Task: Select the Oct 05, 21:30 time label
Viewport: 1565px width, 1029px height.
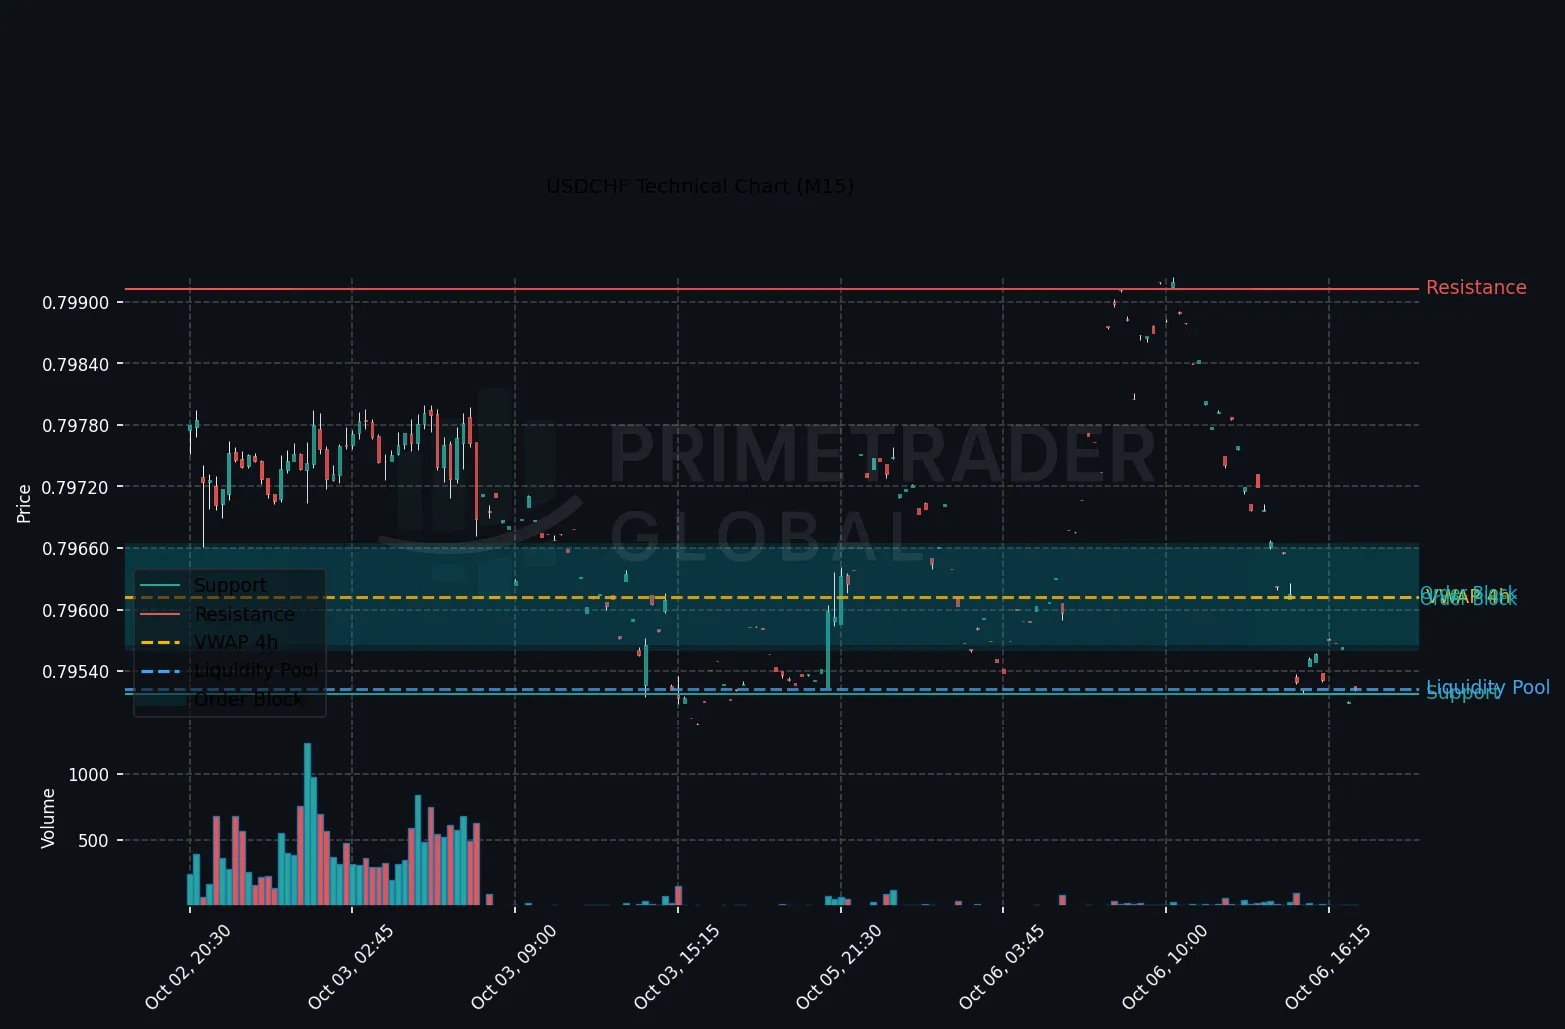Action: (x=839, y=967)
